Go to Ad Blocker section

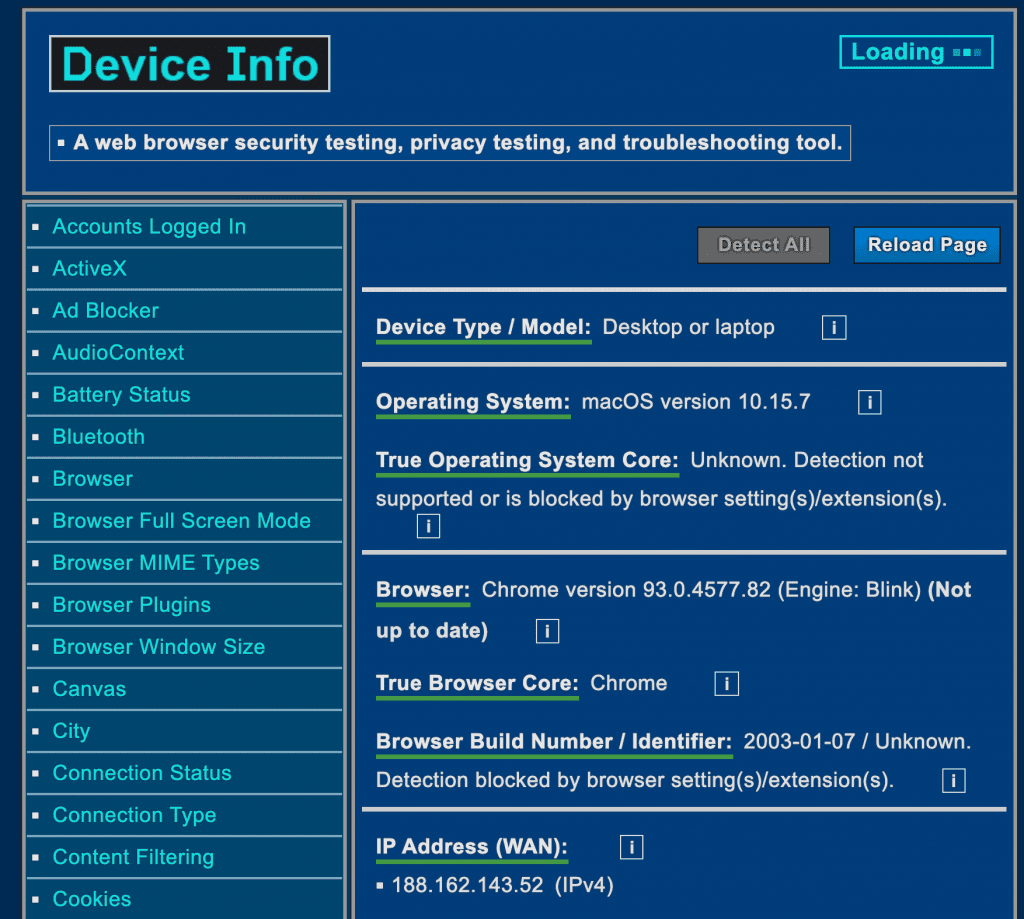pyautogui.click(x=105, y=310)
